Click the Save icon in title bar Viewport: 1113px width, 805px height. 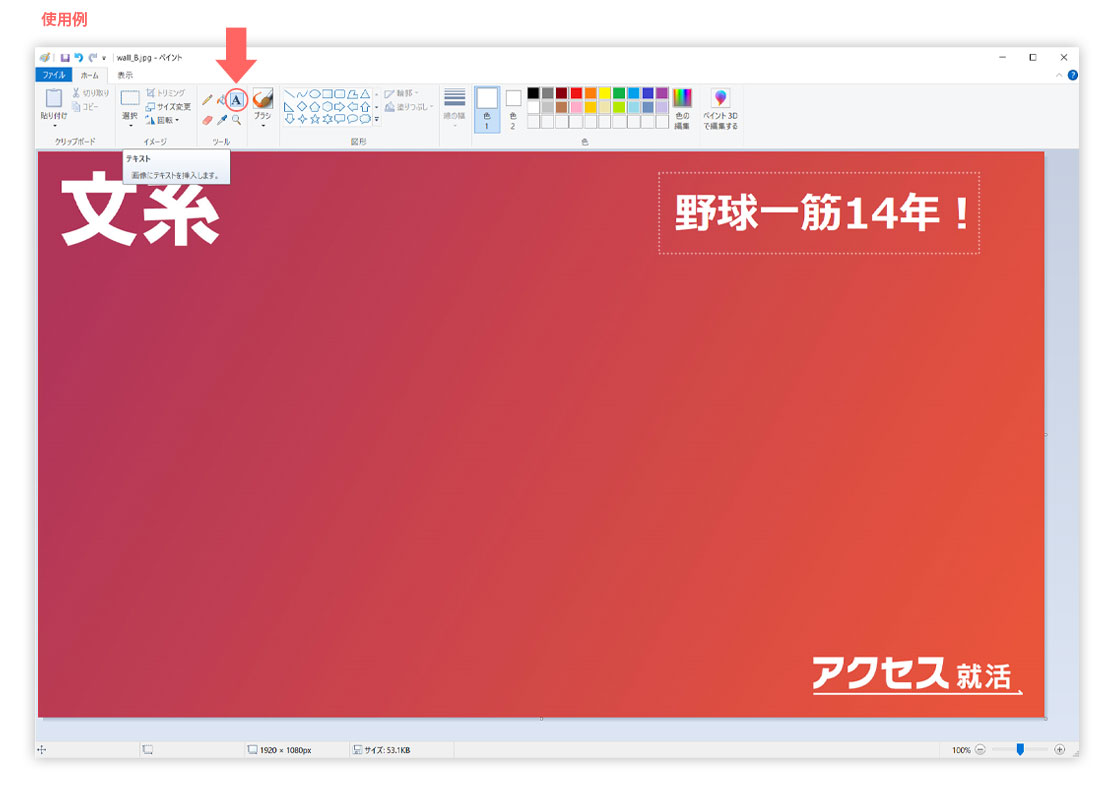65,58
